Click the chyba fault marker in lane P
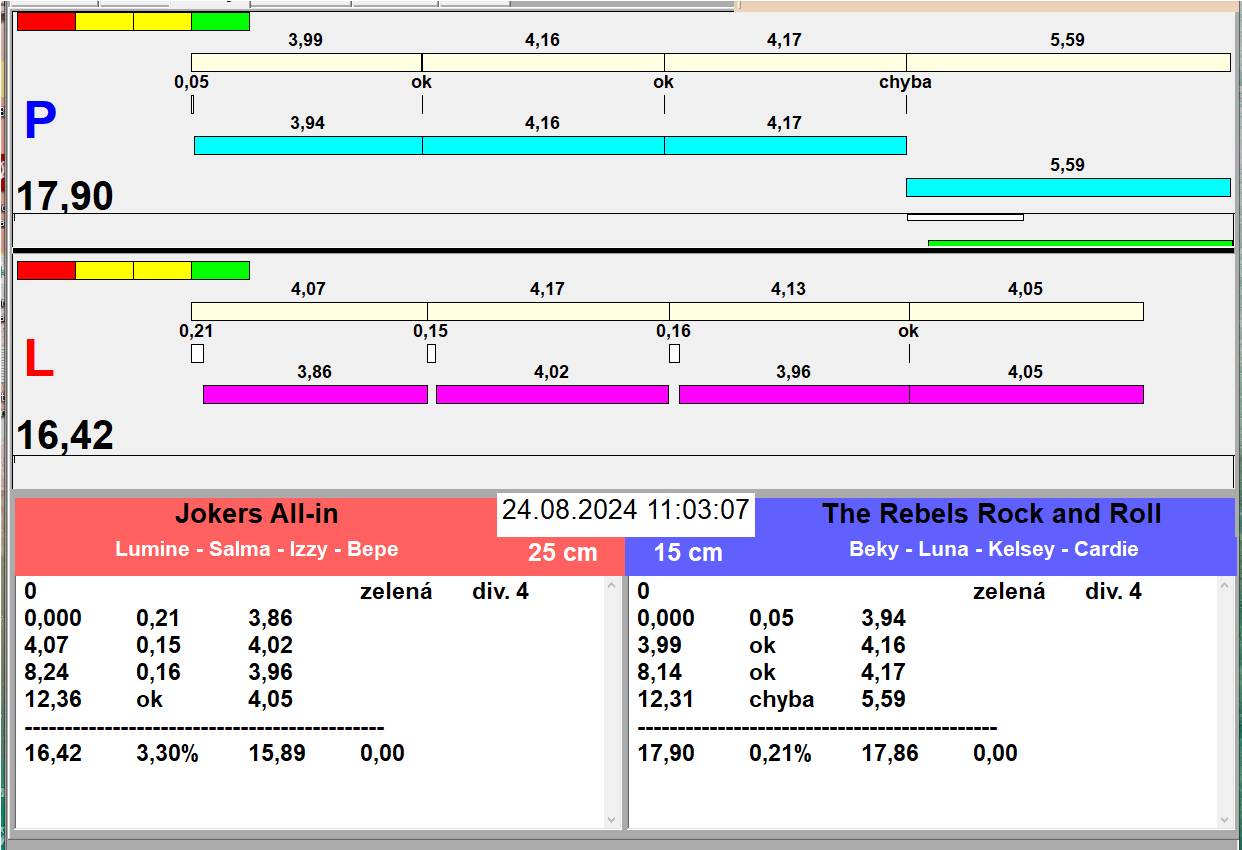Screen dimensions: 1242x850 [x=905, y=82]
